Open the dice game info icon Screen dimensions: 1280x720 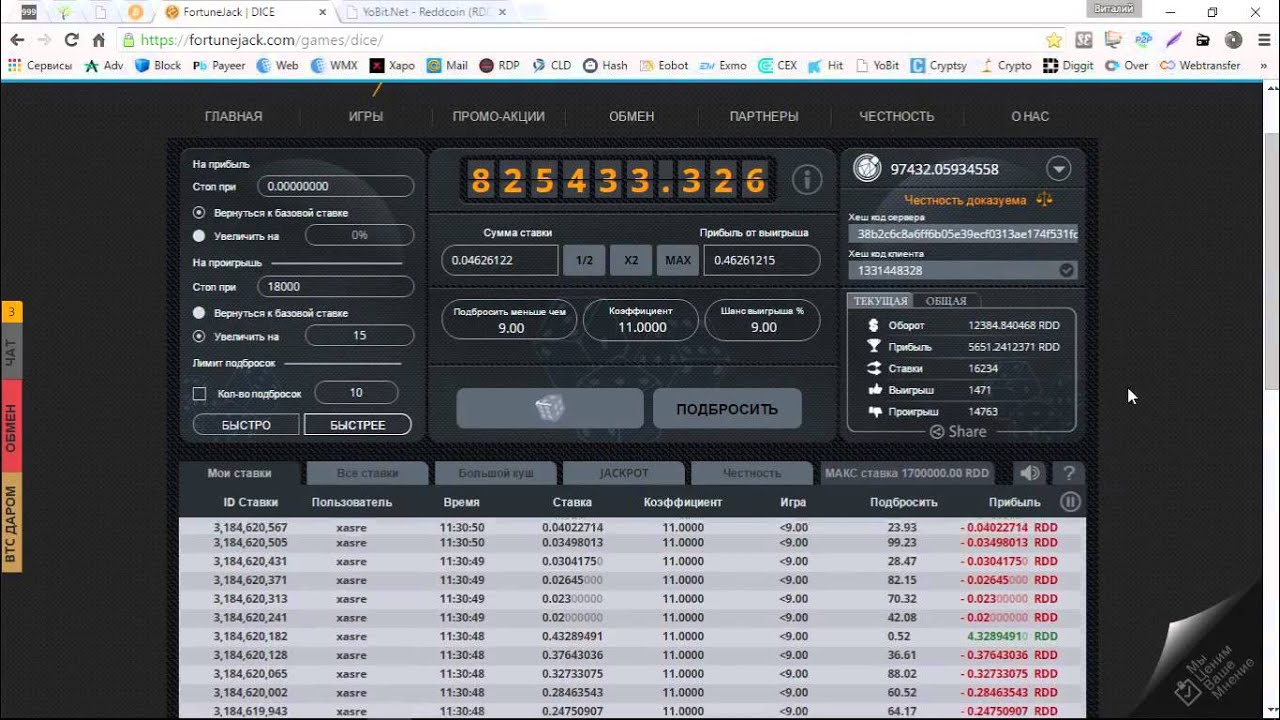click(807, 179)
